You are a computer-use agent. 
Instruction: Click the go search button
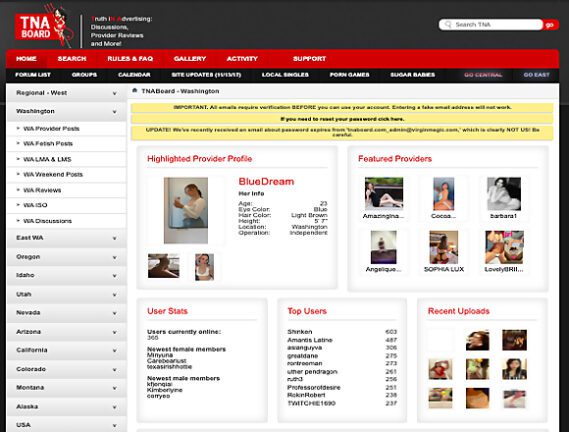[550, 25]
